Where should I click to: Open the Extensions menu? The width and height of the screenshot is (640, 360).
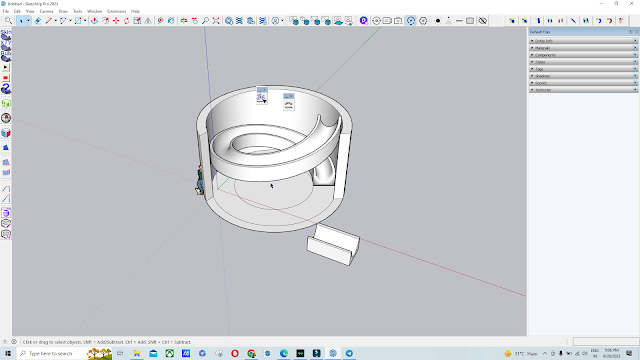(116, 11)
